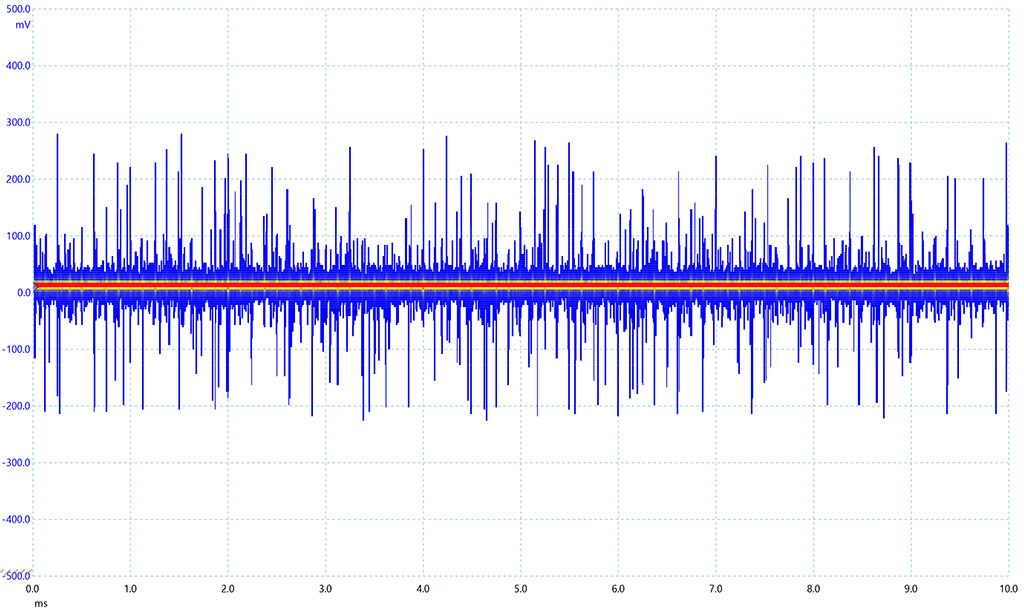Image resolution: width=1024 pixels, height=611 pixels.
Task: Select the 200.0 voltage axis label
Action: pos(18,180)
